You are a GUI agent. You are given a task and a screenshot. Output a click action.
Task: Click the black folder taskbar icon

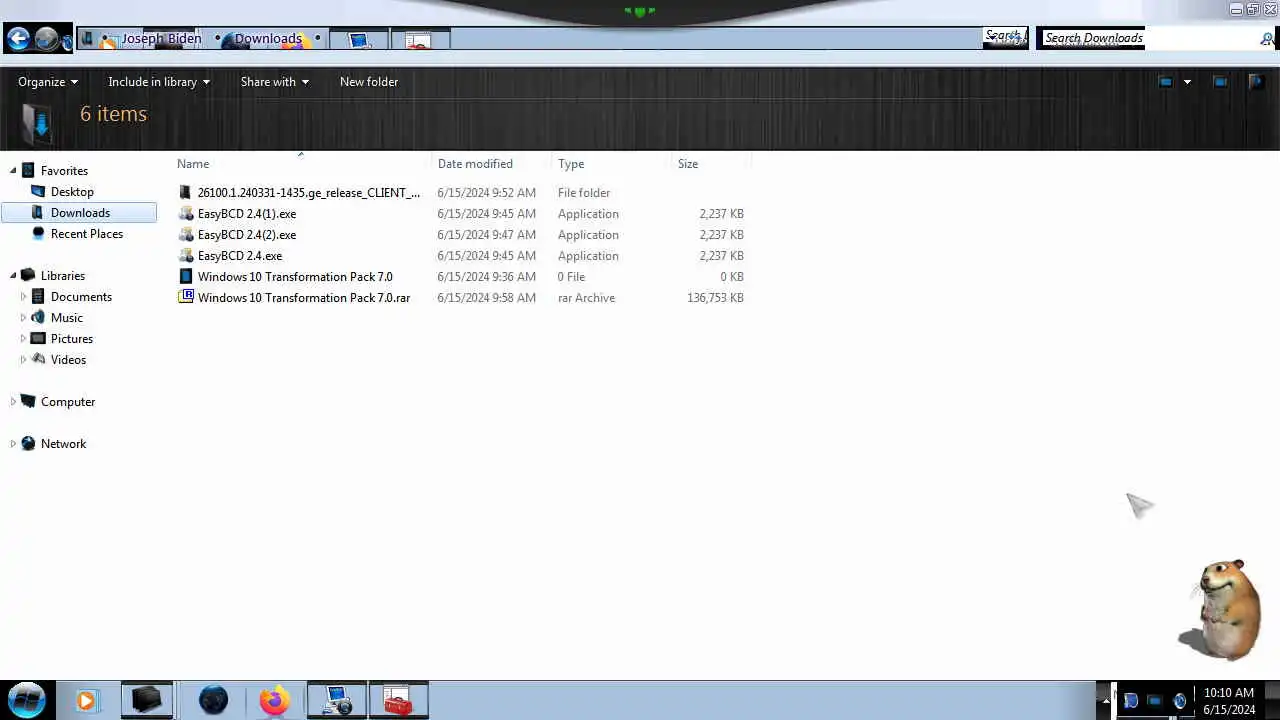click(147, 700)
